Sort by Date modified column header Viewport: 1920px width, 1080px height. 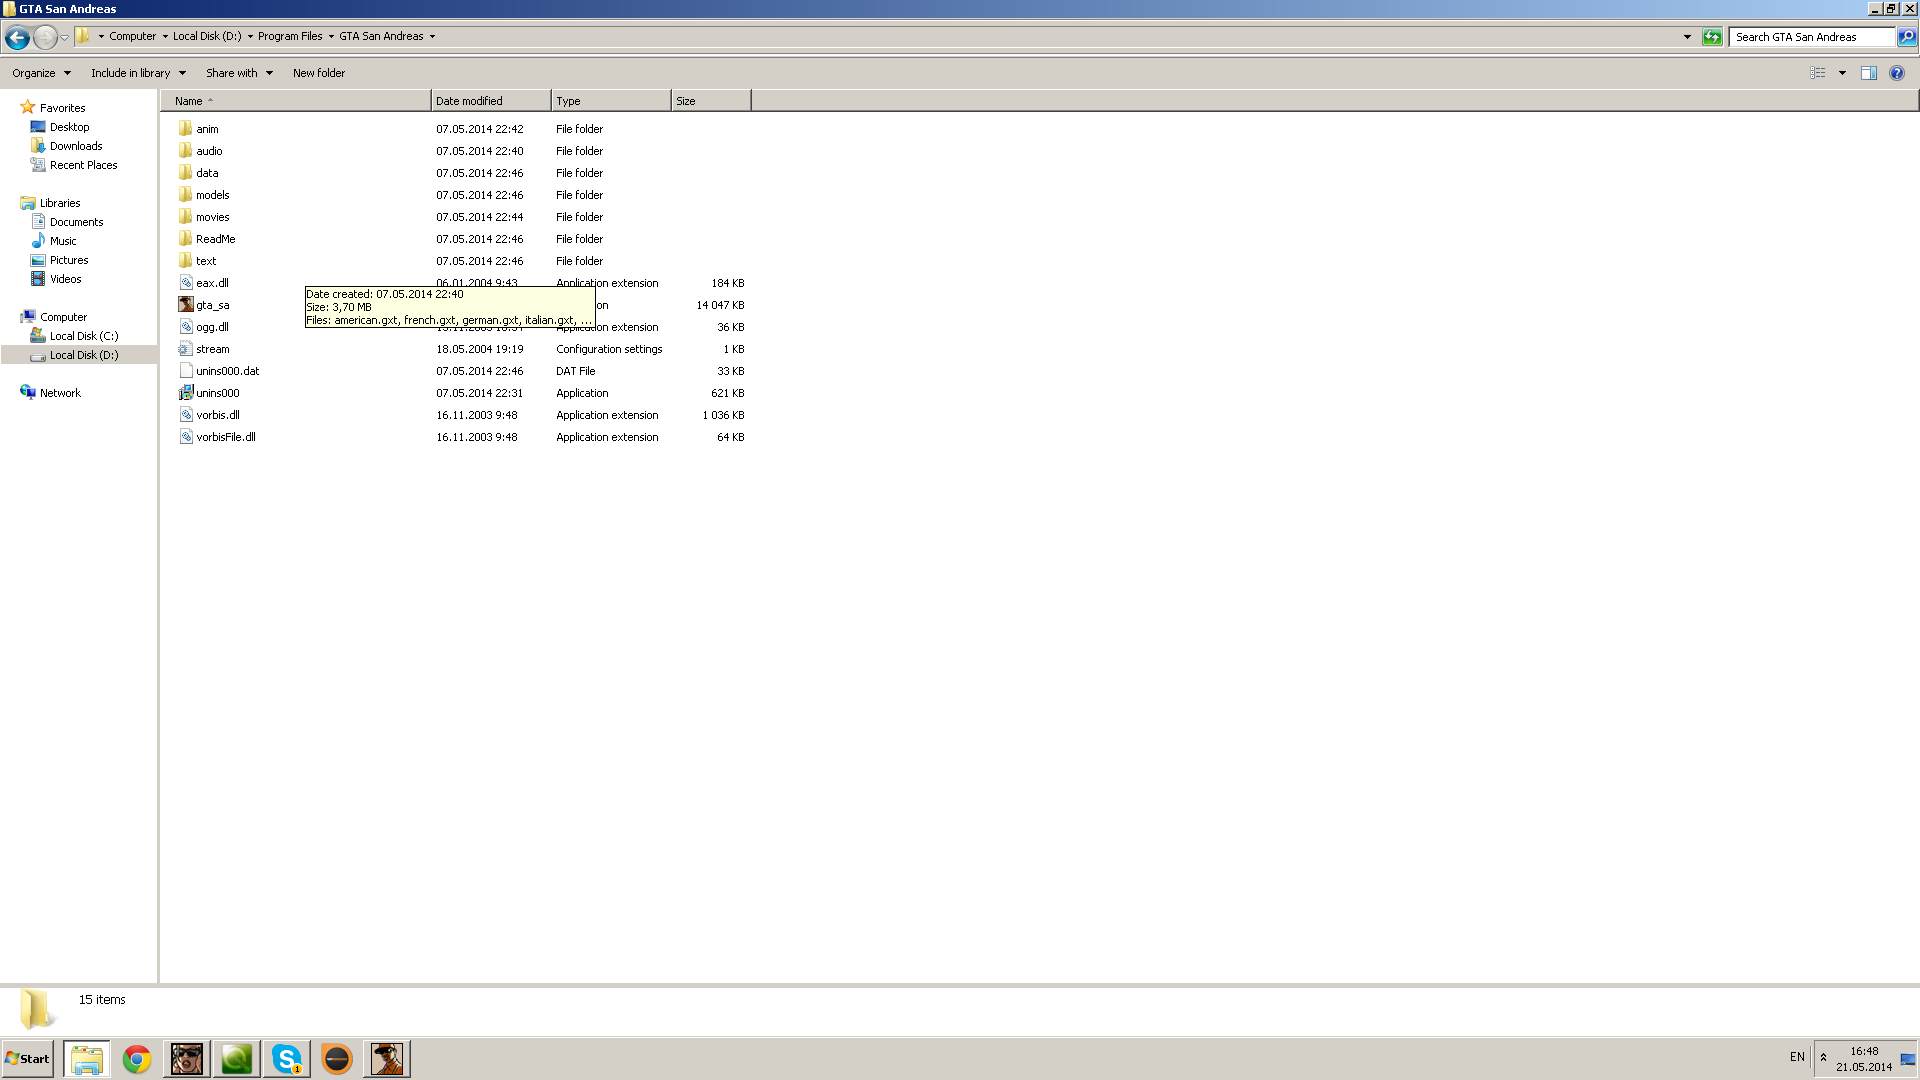(x=491, y=101)
